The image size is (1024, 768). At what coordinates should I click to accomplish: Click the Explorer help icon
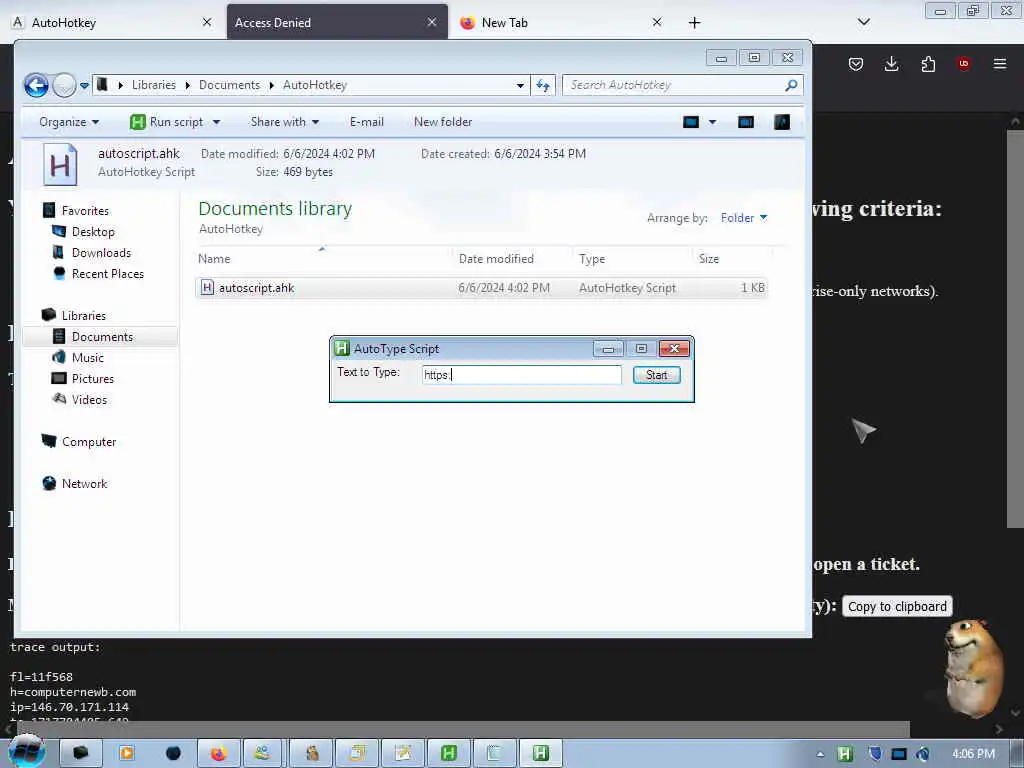pos(782,122)
